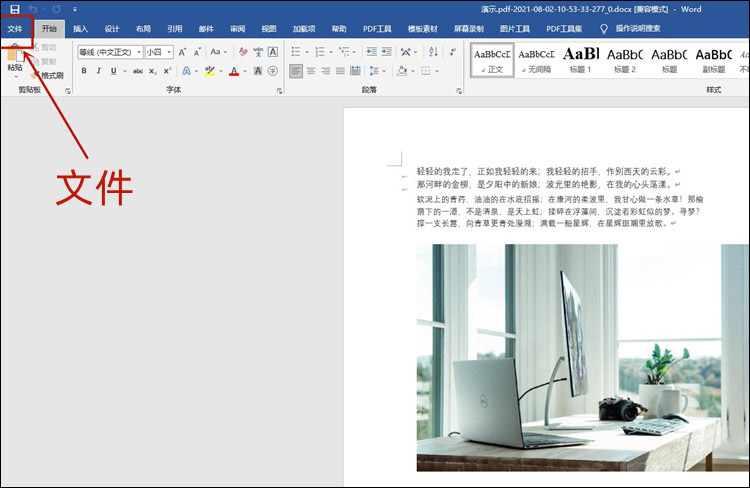Clear all formatting with the eraser icon
The width and height of the screenshot is (750, 488).
(243, 52)
